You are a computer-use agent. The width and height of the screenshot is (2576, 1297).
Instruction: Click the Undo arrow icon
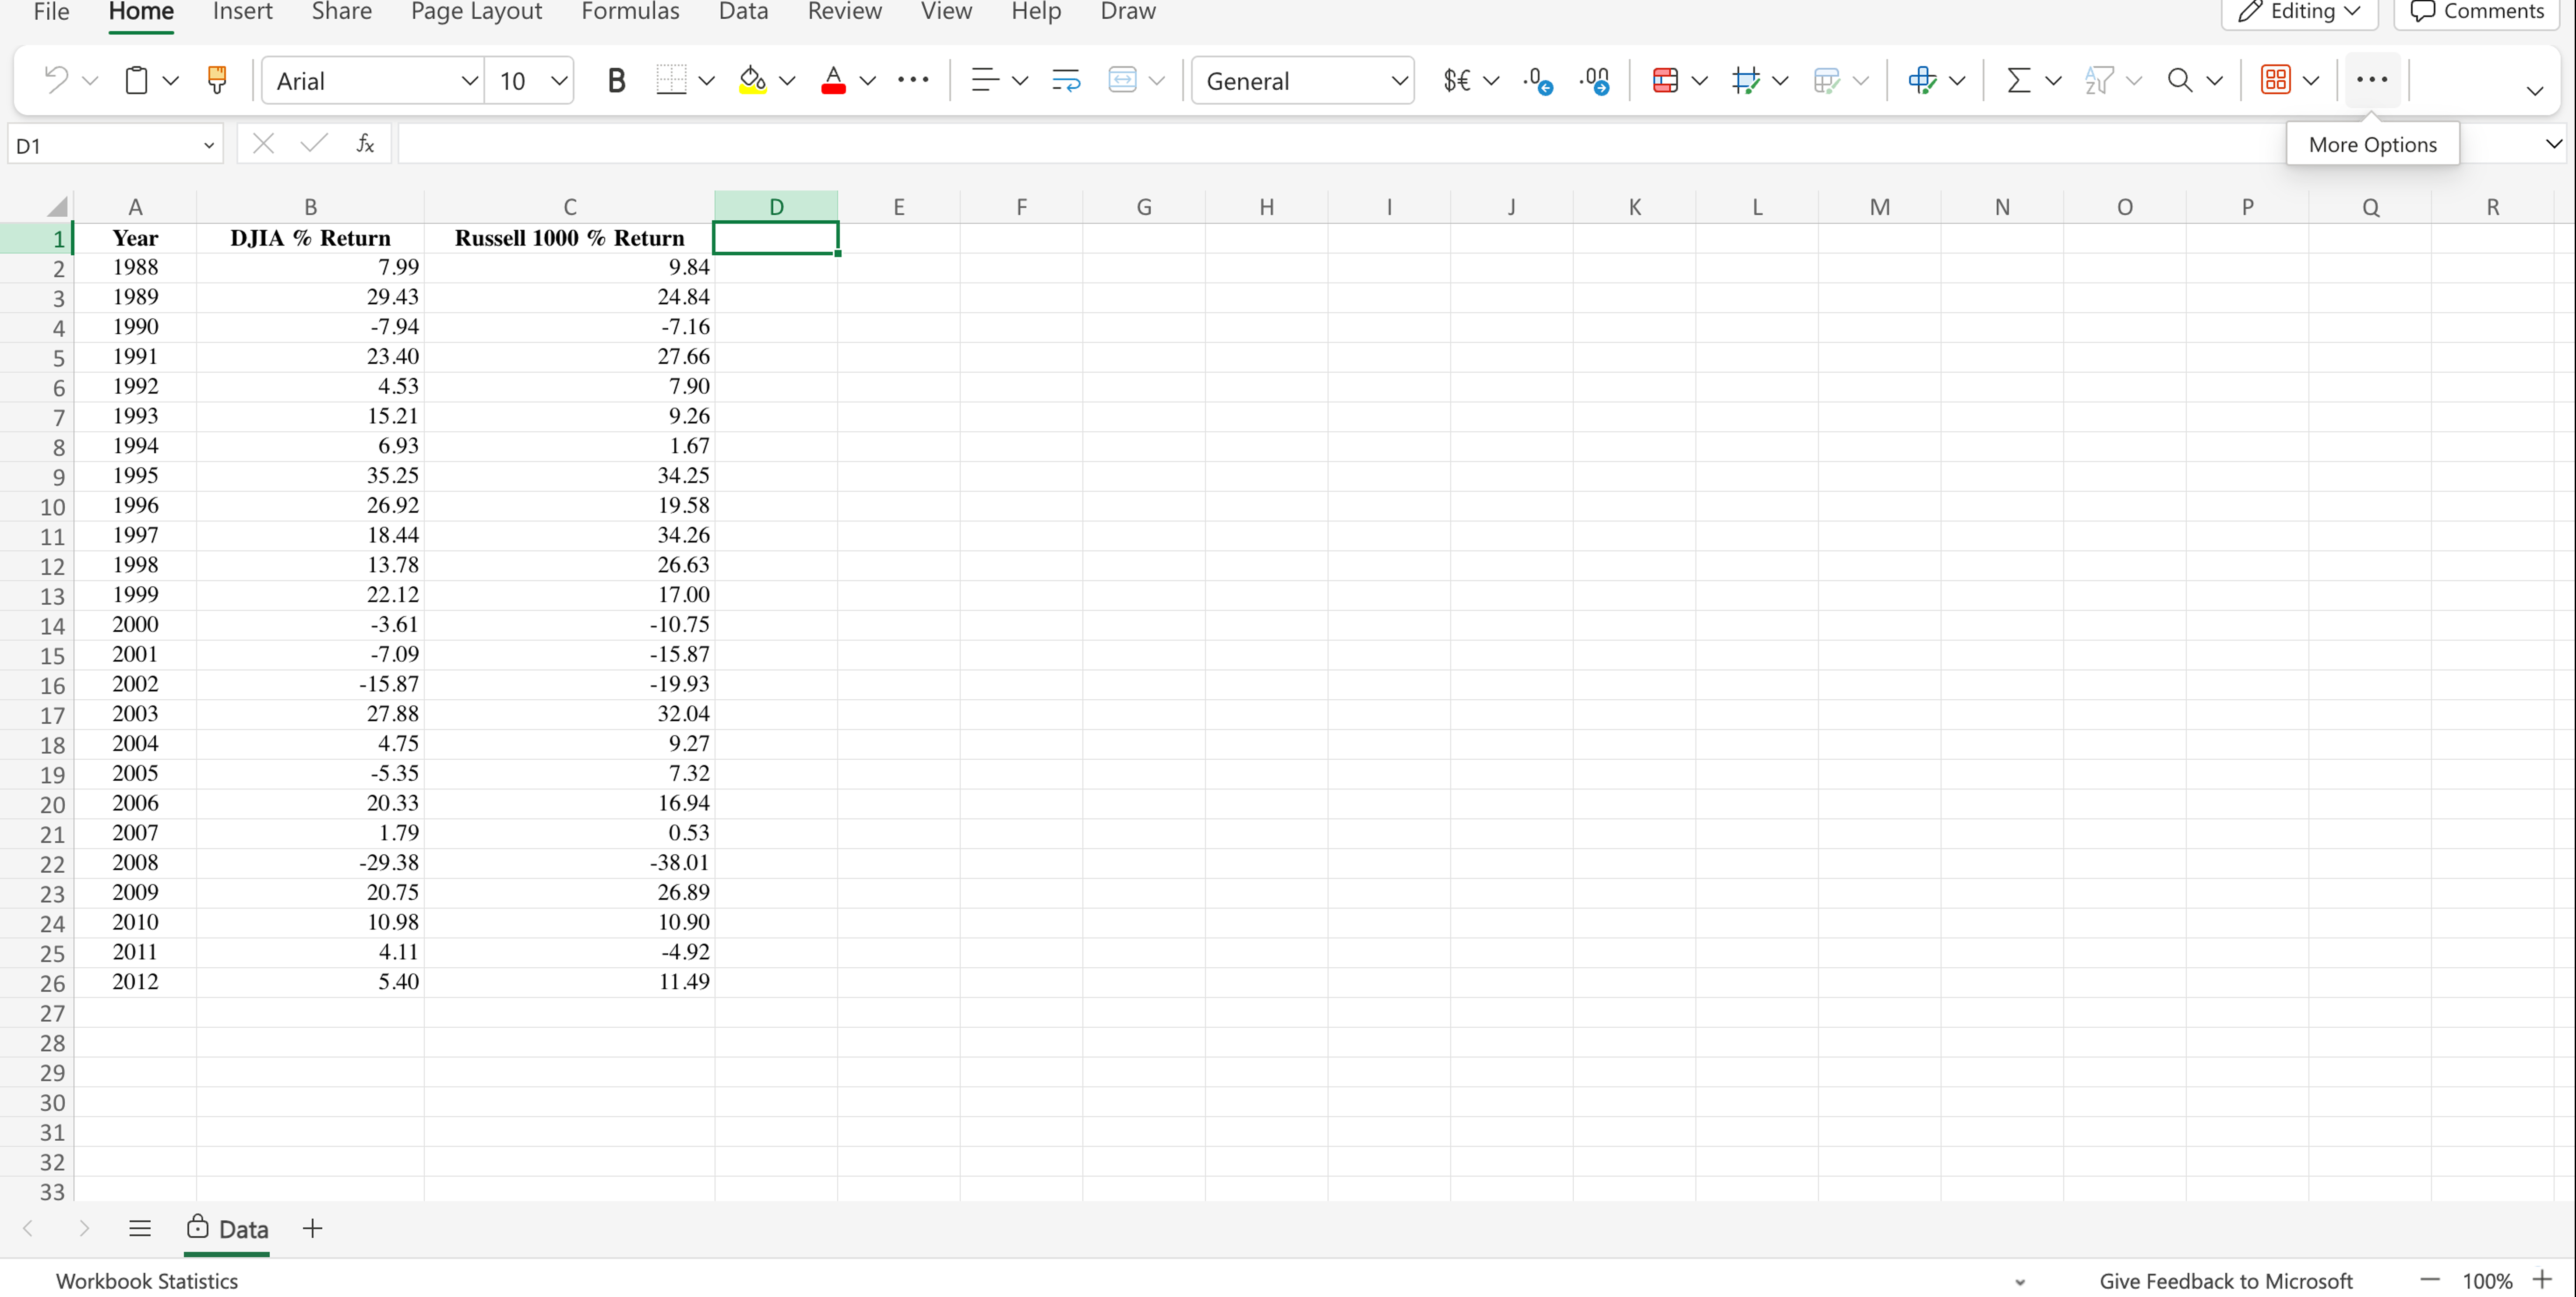tap(56, 80)
